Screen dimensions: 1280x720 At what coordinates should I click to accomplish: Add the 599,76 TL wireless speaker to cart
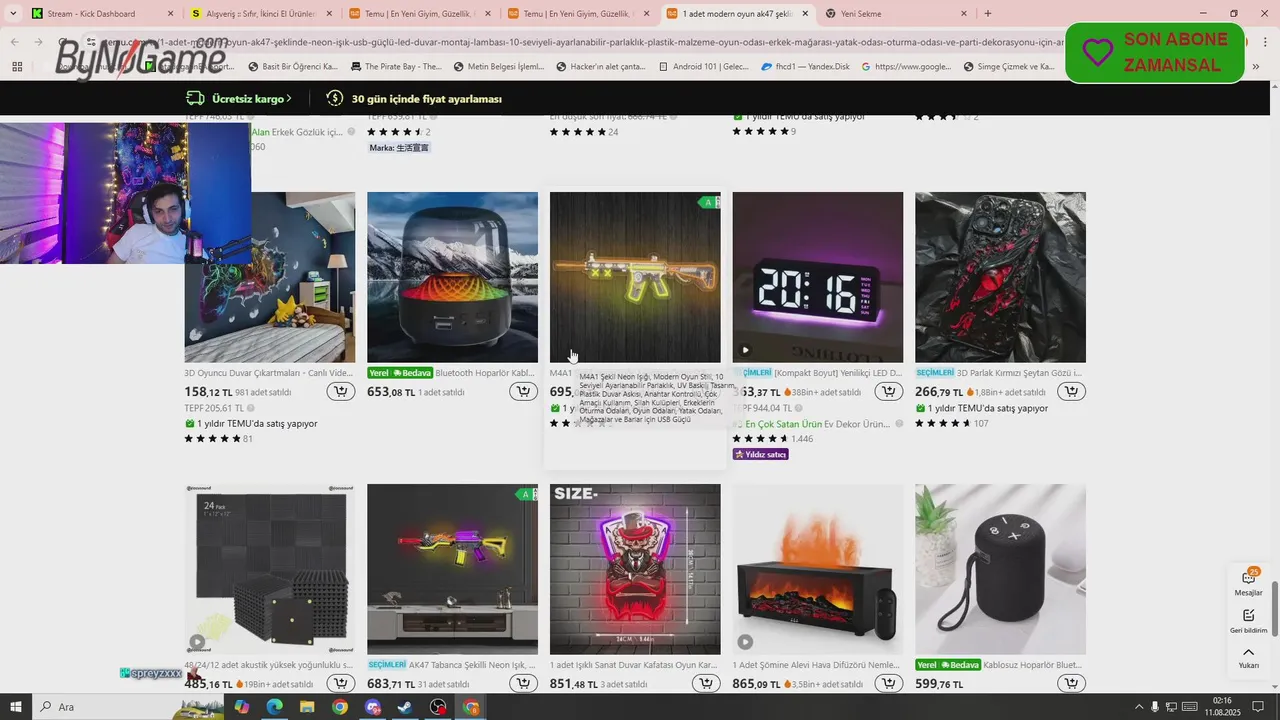click(1072, 683)
